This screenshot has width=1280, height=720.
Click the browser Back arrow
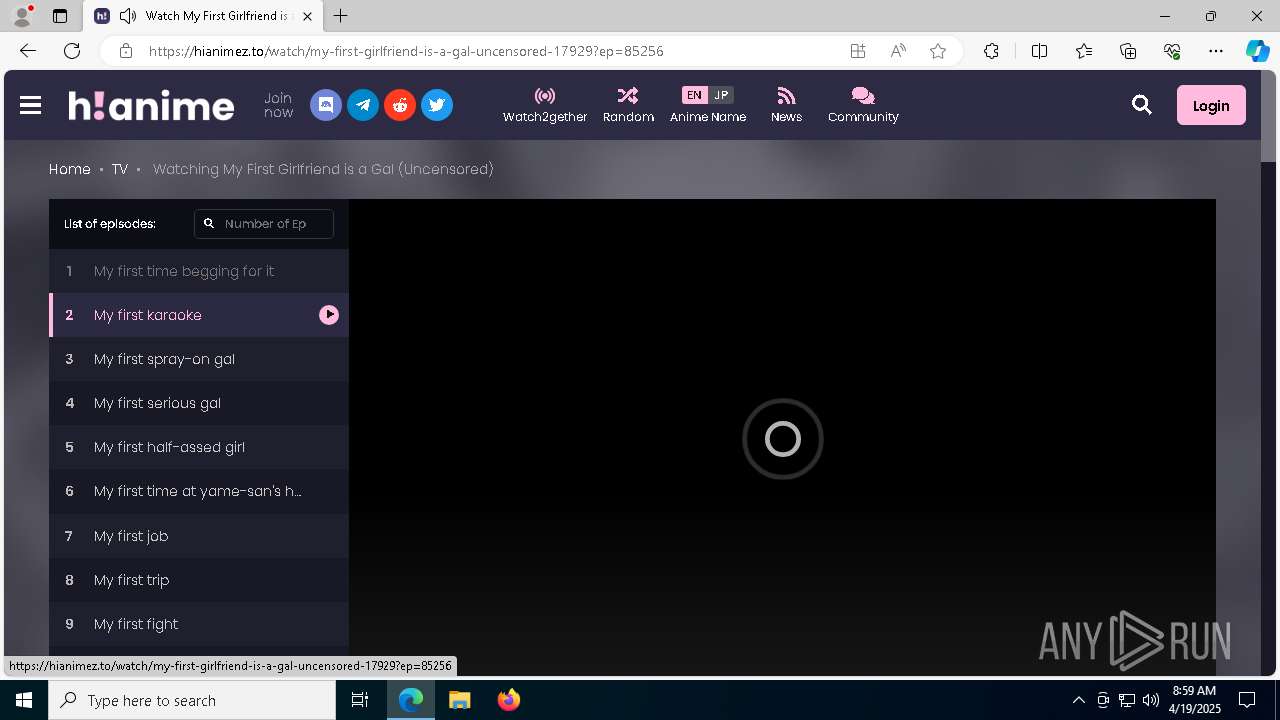[x=28, y=51]
